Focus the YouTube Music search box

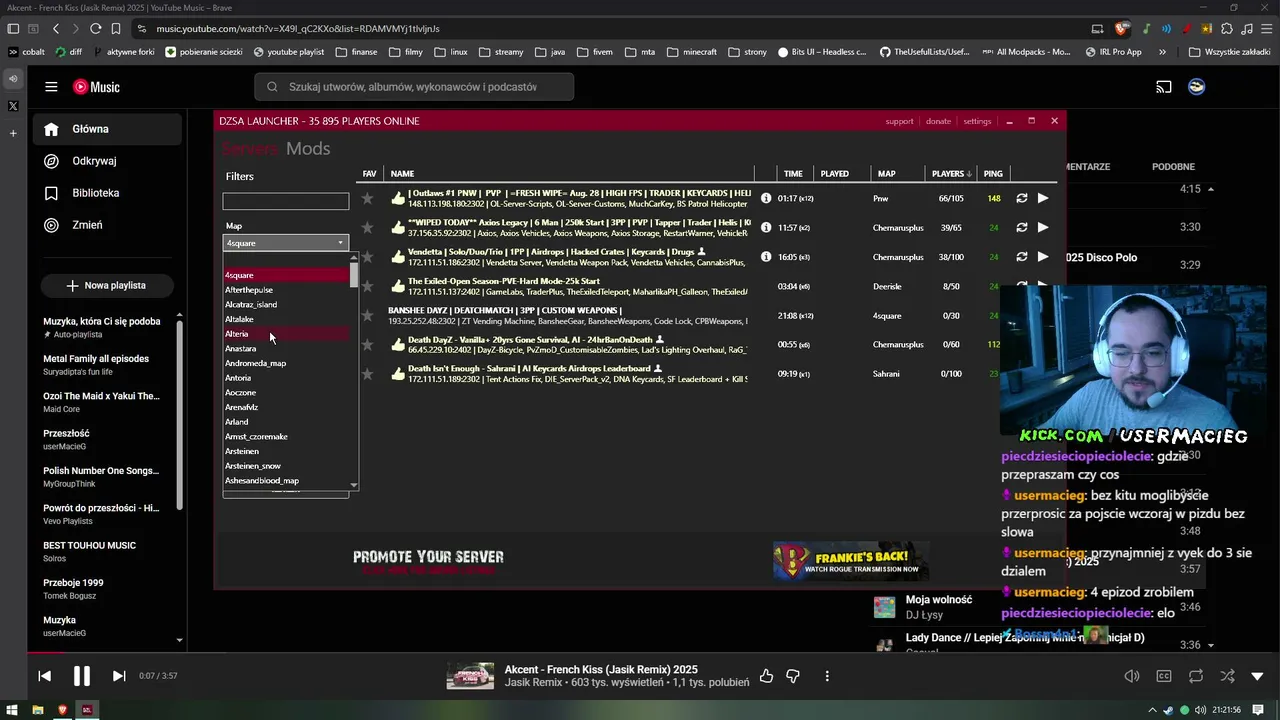point(414,87)
